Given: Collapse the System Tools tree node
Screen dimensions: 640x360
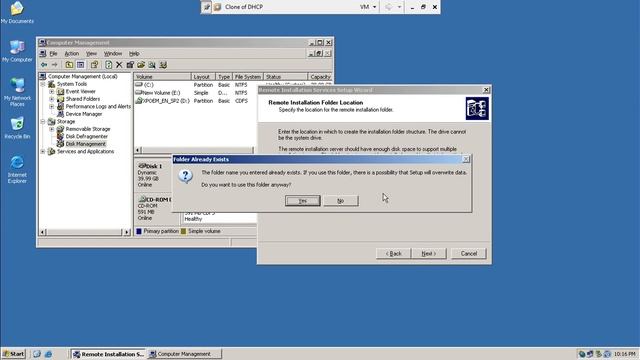Looking at the screenshot, I should pyautogui.click(x=43, y=84).
